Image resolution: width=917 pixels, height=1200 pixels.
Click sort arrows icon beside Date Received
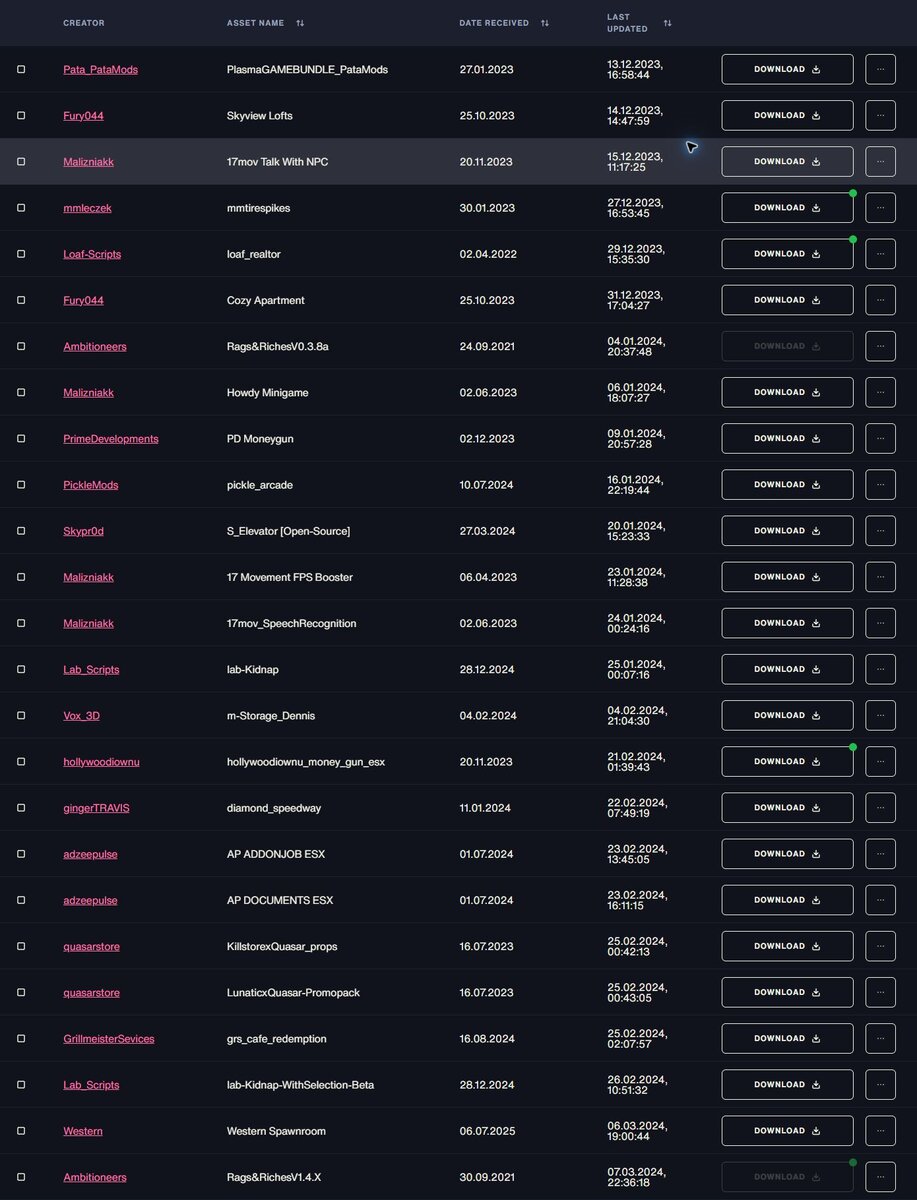pos(545,23)
